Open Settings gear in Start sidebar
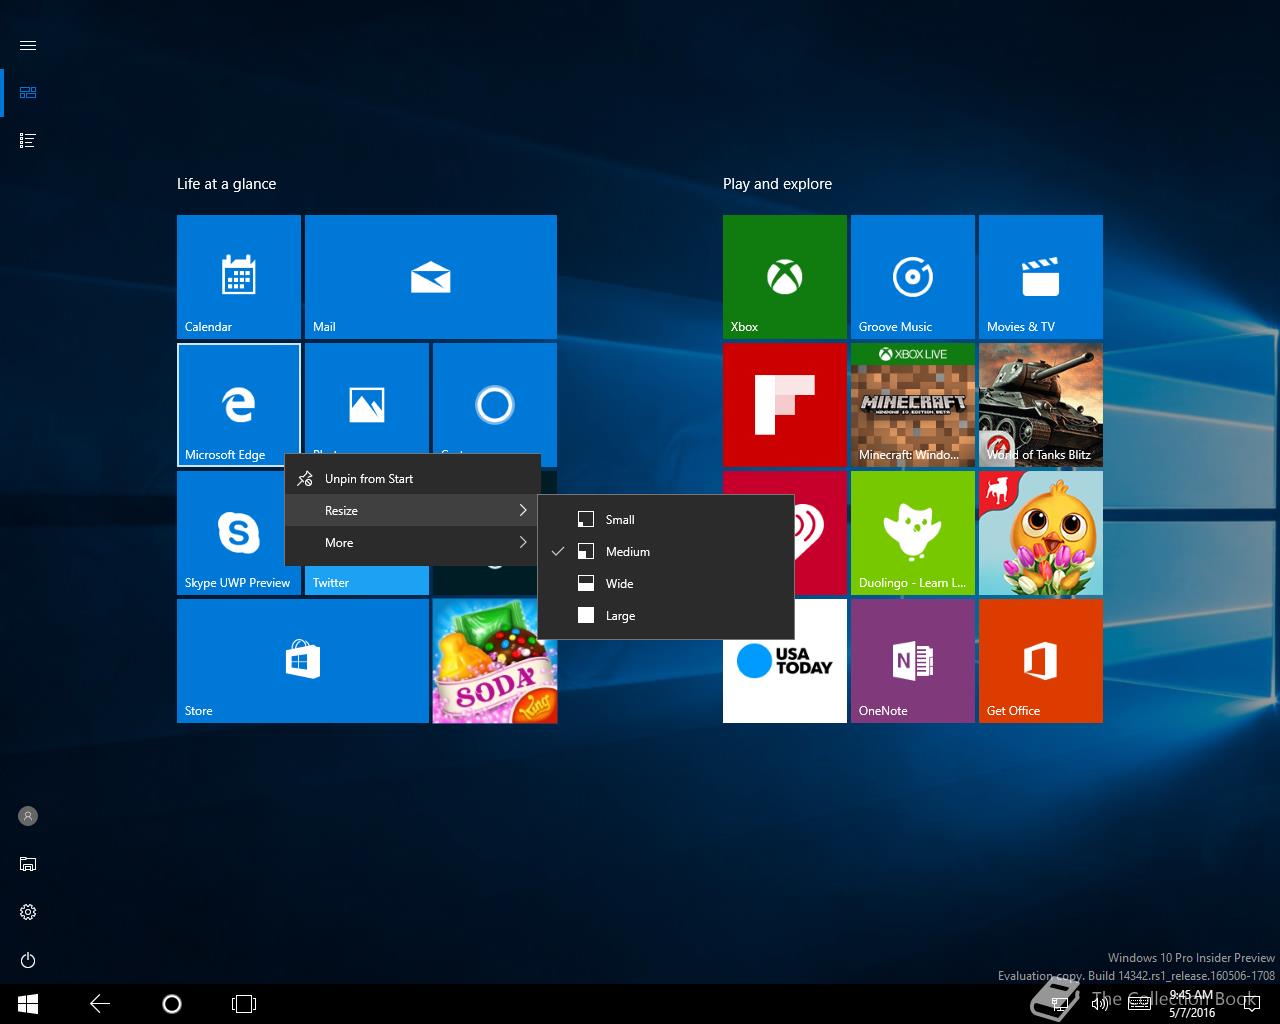Image resolution: width=1280 pixels, height=1024 pixels. [28, 912]
